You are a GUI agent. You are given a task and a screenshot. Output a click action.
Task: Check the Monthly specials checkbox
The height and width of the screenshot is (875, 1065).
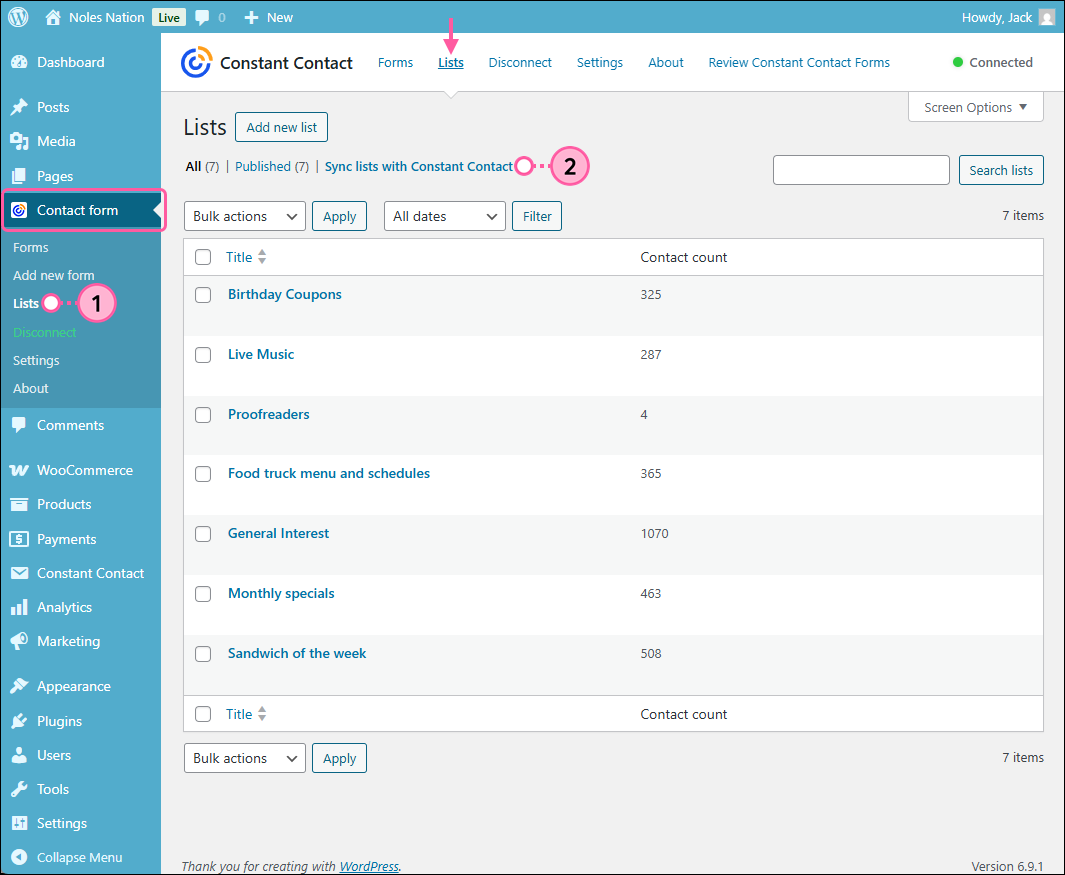pyautogui.click(x=203, y=594)
